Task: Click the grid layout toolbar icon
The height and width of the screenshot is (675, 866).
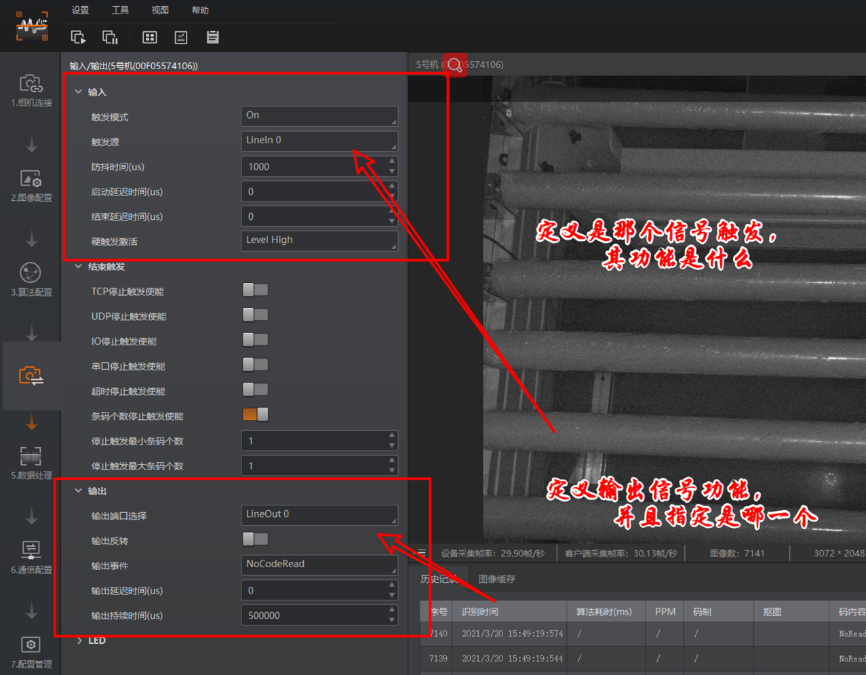Action: [x=150, y=37]
